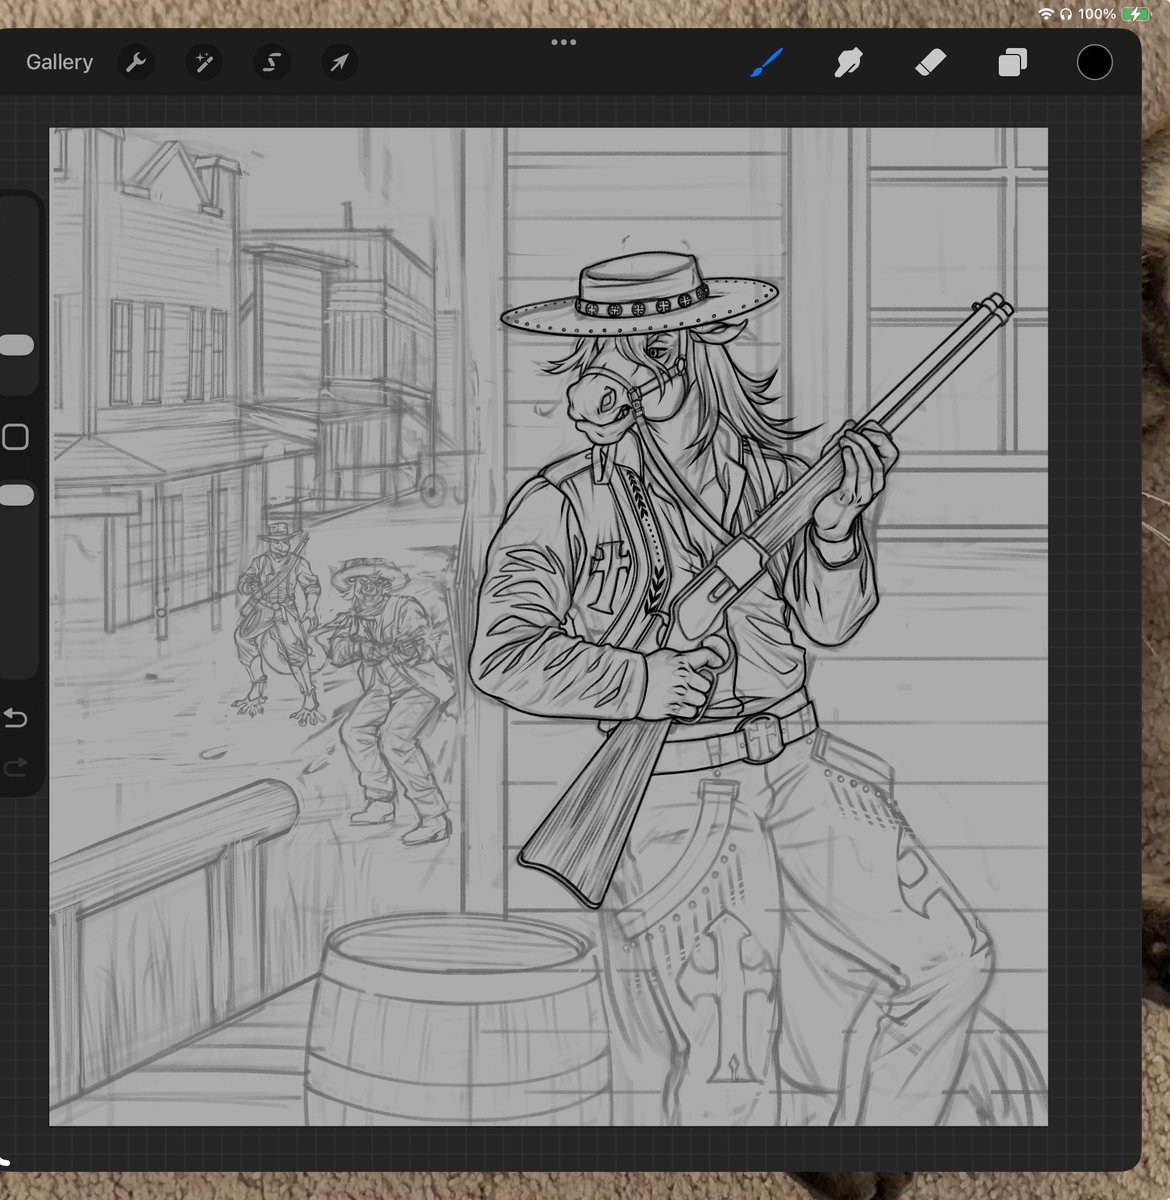Tap the square modify button in sidebar

point(15,437)
